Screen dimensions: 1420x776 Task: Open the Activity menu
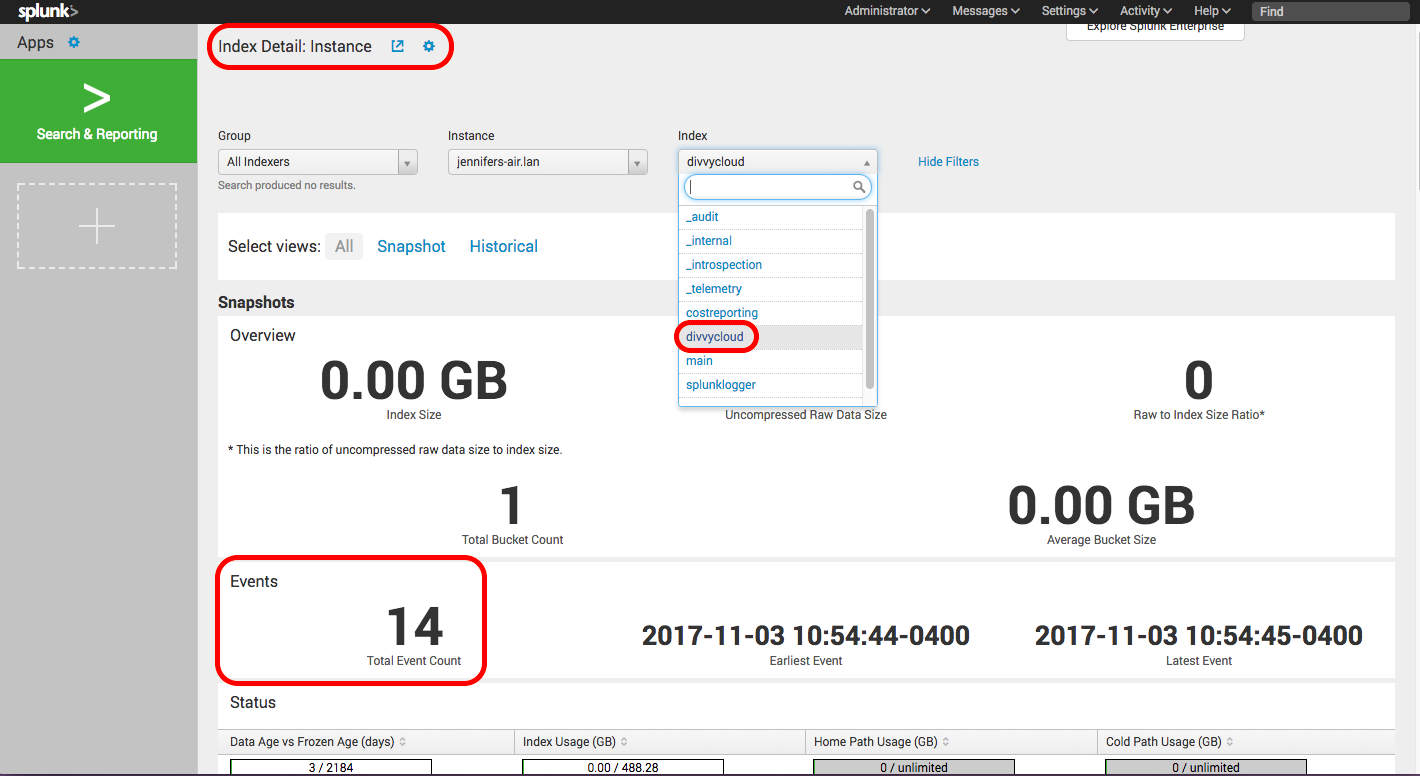(1146, 11)
